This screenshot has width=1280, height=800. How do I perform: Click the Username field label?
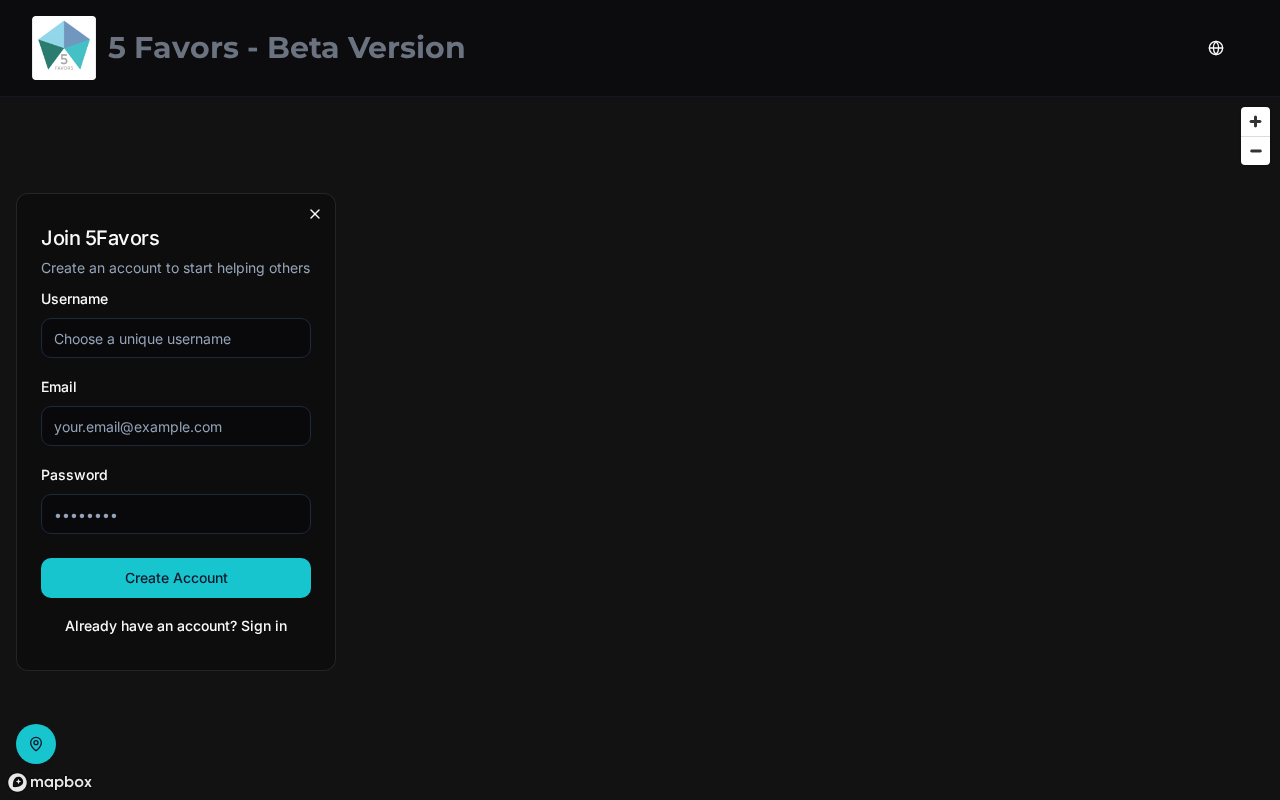pos(74,299)
